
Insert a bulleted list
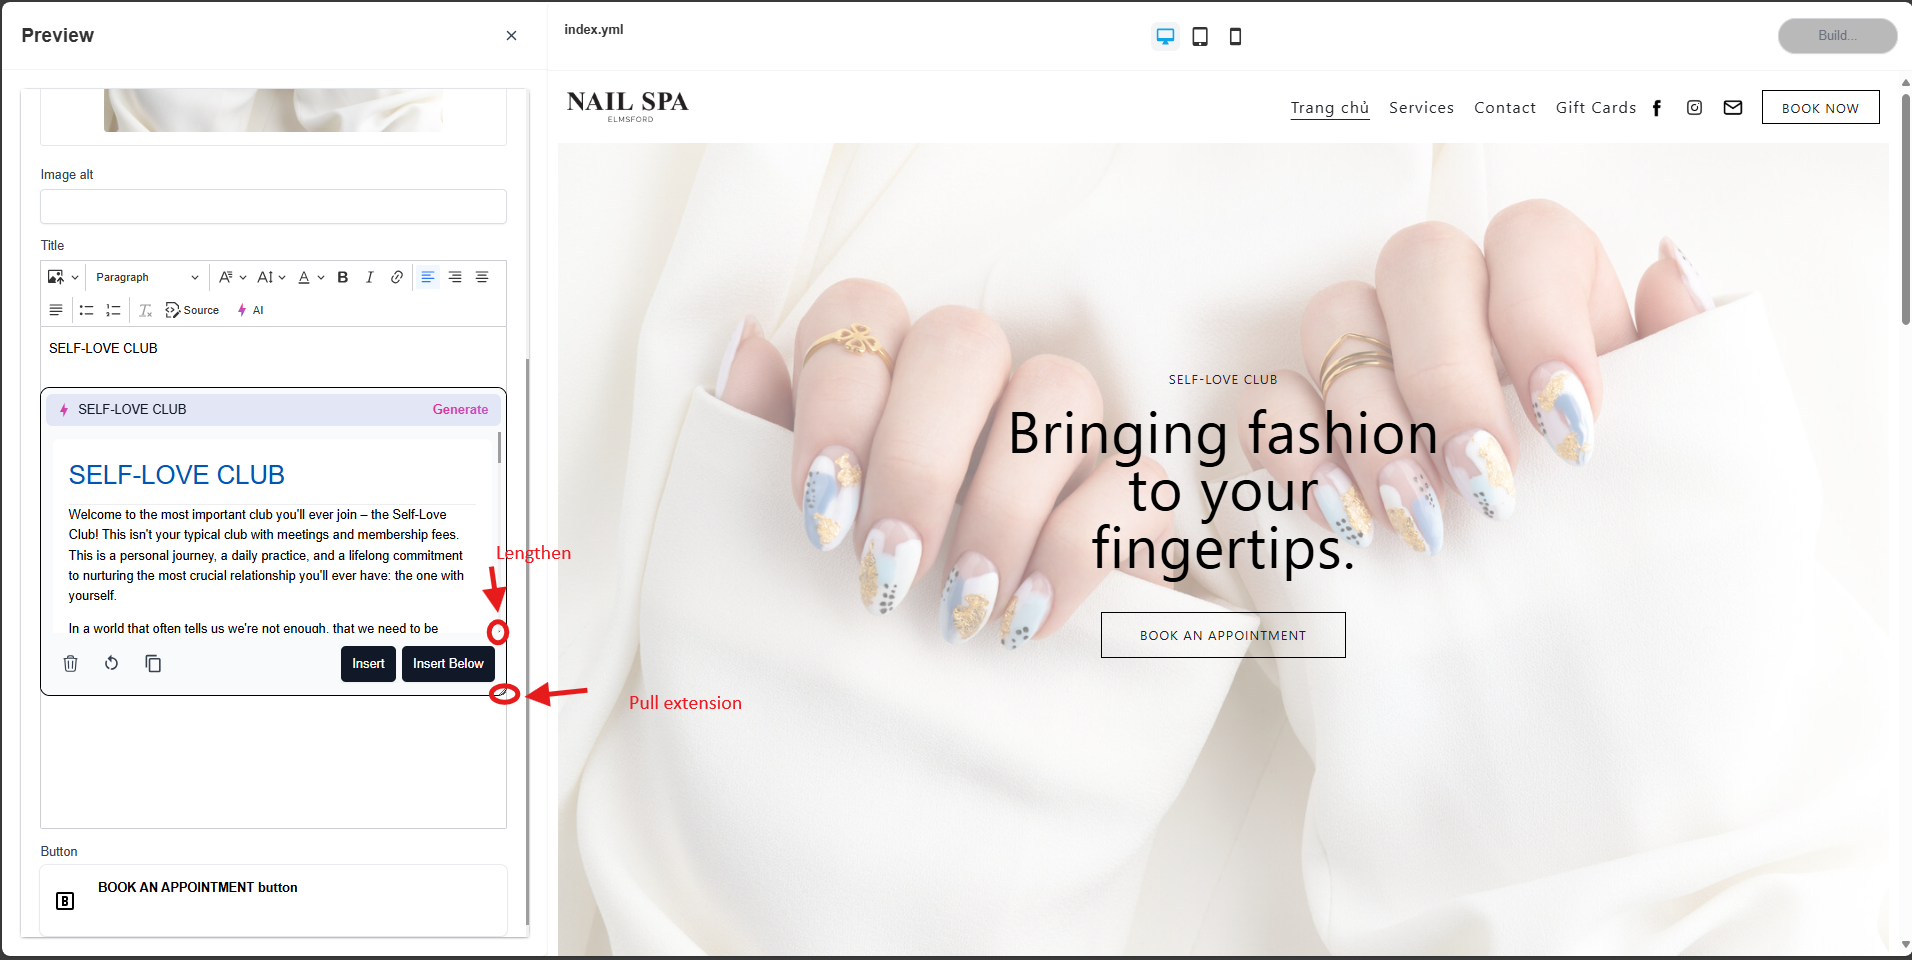click(x=87, y=310)
